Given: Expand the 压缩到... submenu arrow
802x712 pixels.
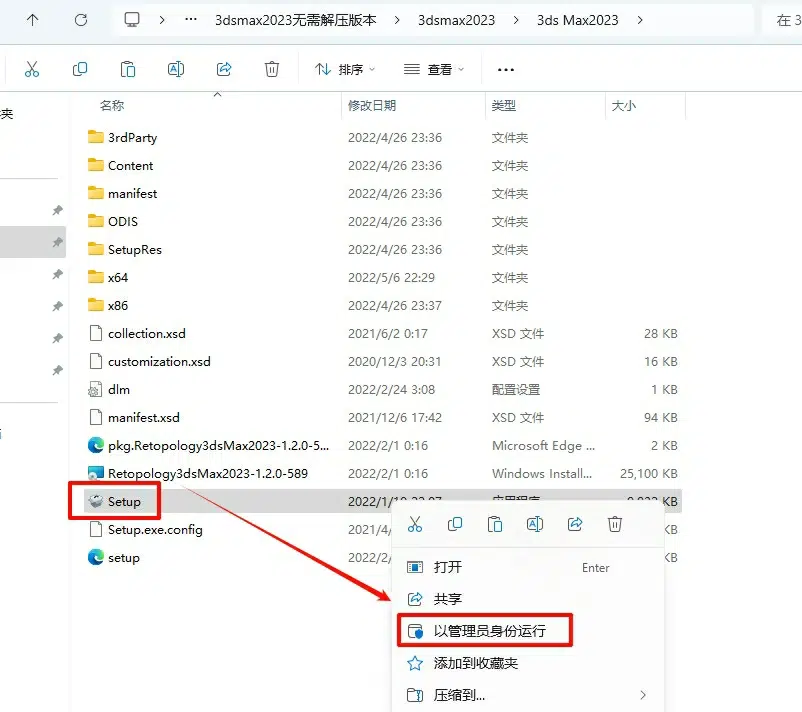Looking at the screenshot, I should (x=643, y=695).
